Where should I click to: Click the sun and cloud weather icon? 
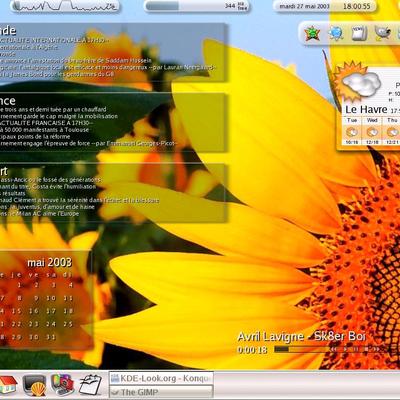pos(358,82)
